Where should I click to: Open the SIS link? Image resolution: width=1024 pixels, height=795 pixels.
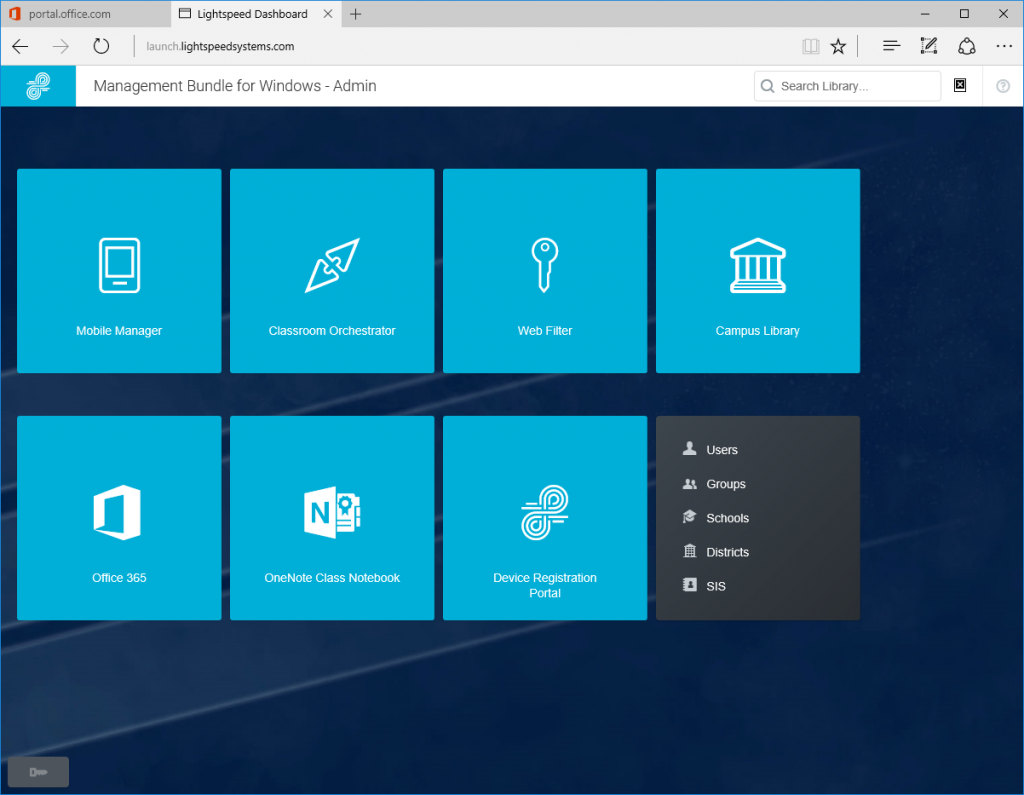coord(716,586)
